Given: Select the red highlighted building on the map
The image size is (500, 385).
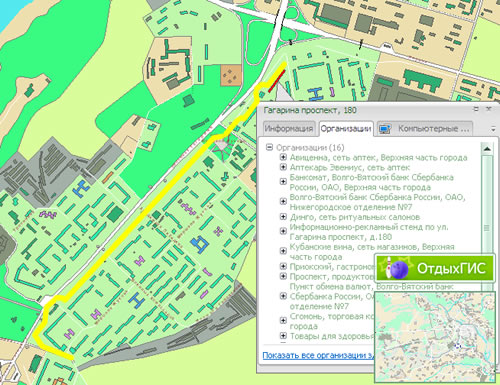Looking at the screenshot, I should 277,81.
